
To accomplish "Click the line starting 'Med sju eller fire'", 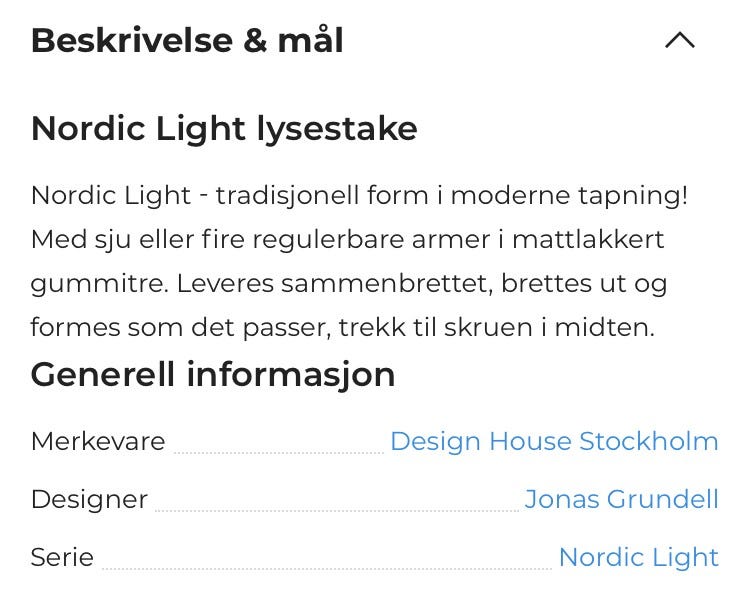I will pyautogui.click(x=347, y=240).
